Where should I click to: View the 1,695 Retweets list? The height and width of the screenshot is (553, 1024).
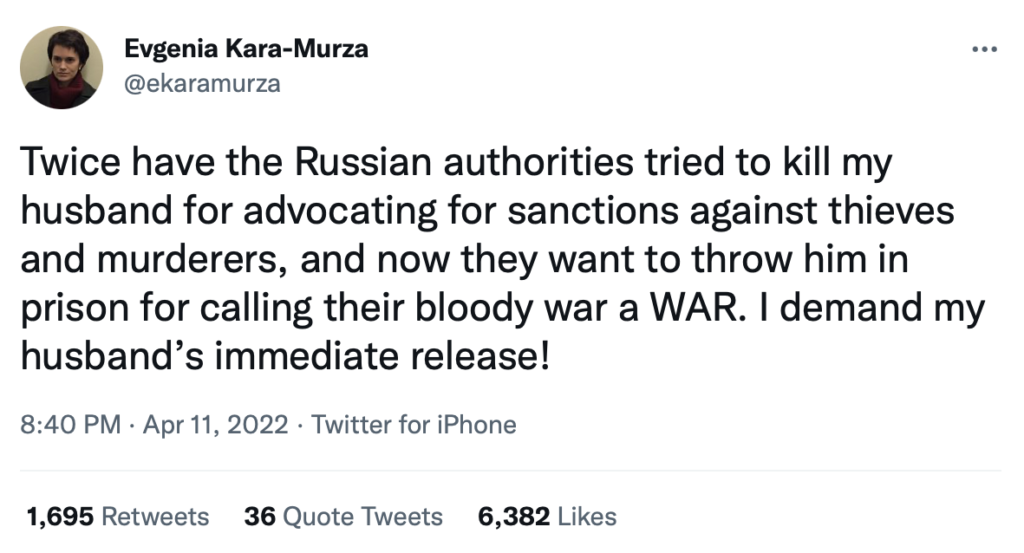point(118,516)
